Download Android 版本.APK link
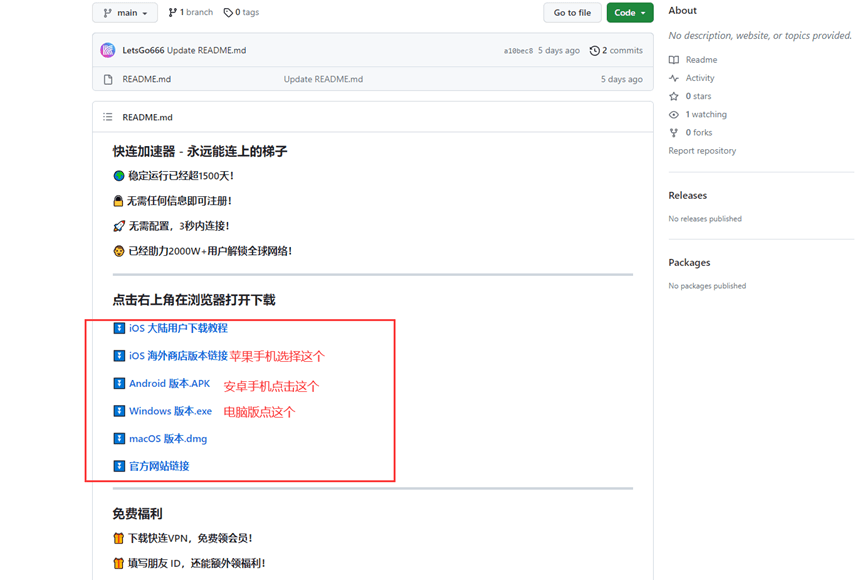 point(169,384)
